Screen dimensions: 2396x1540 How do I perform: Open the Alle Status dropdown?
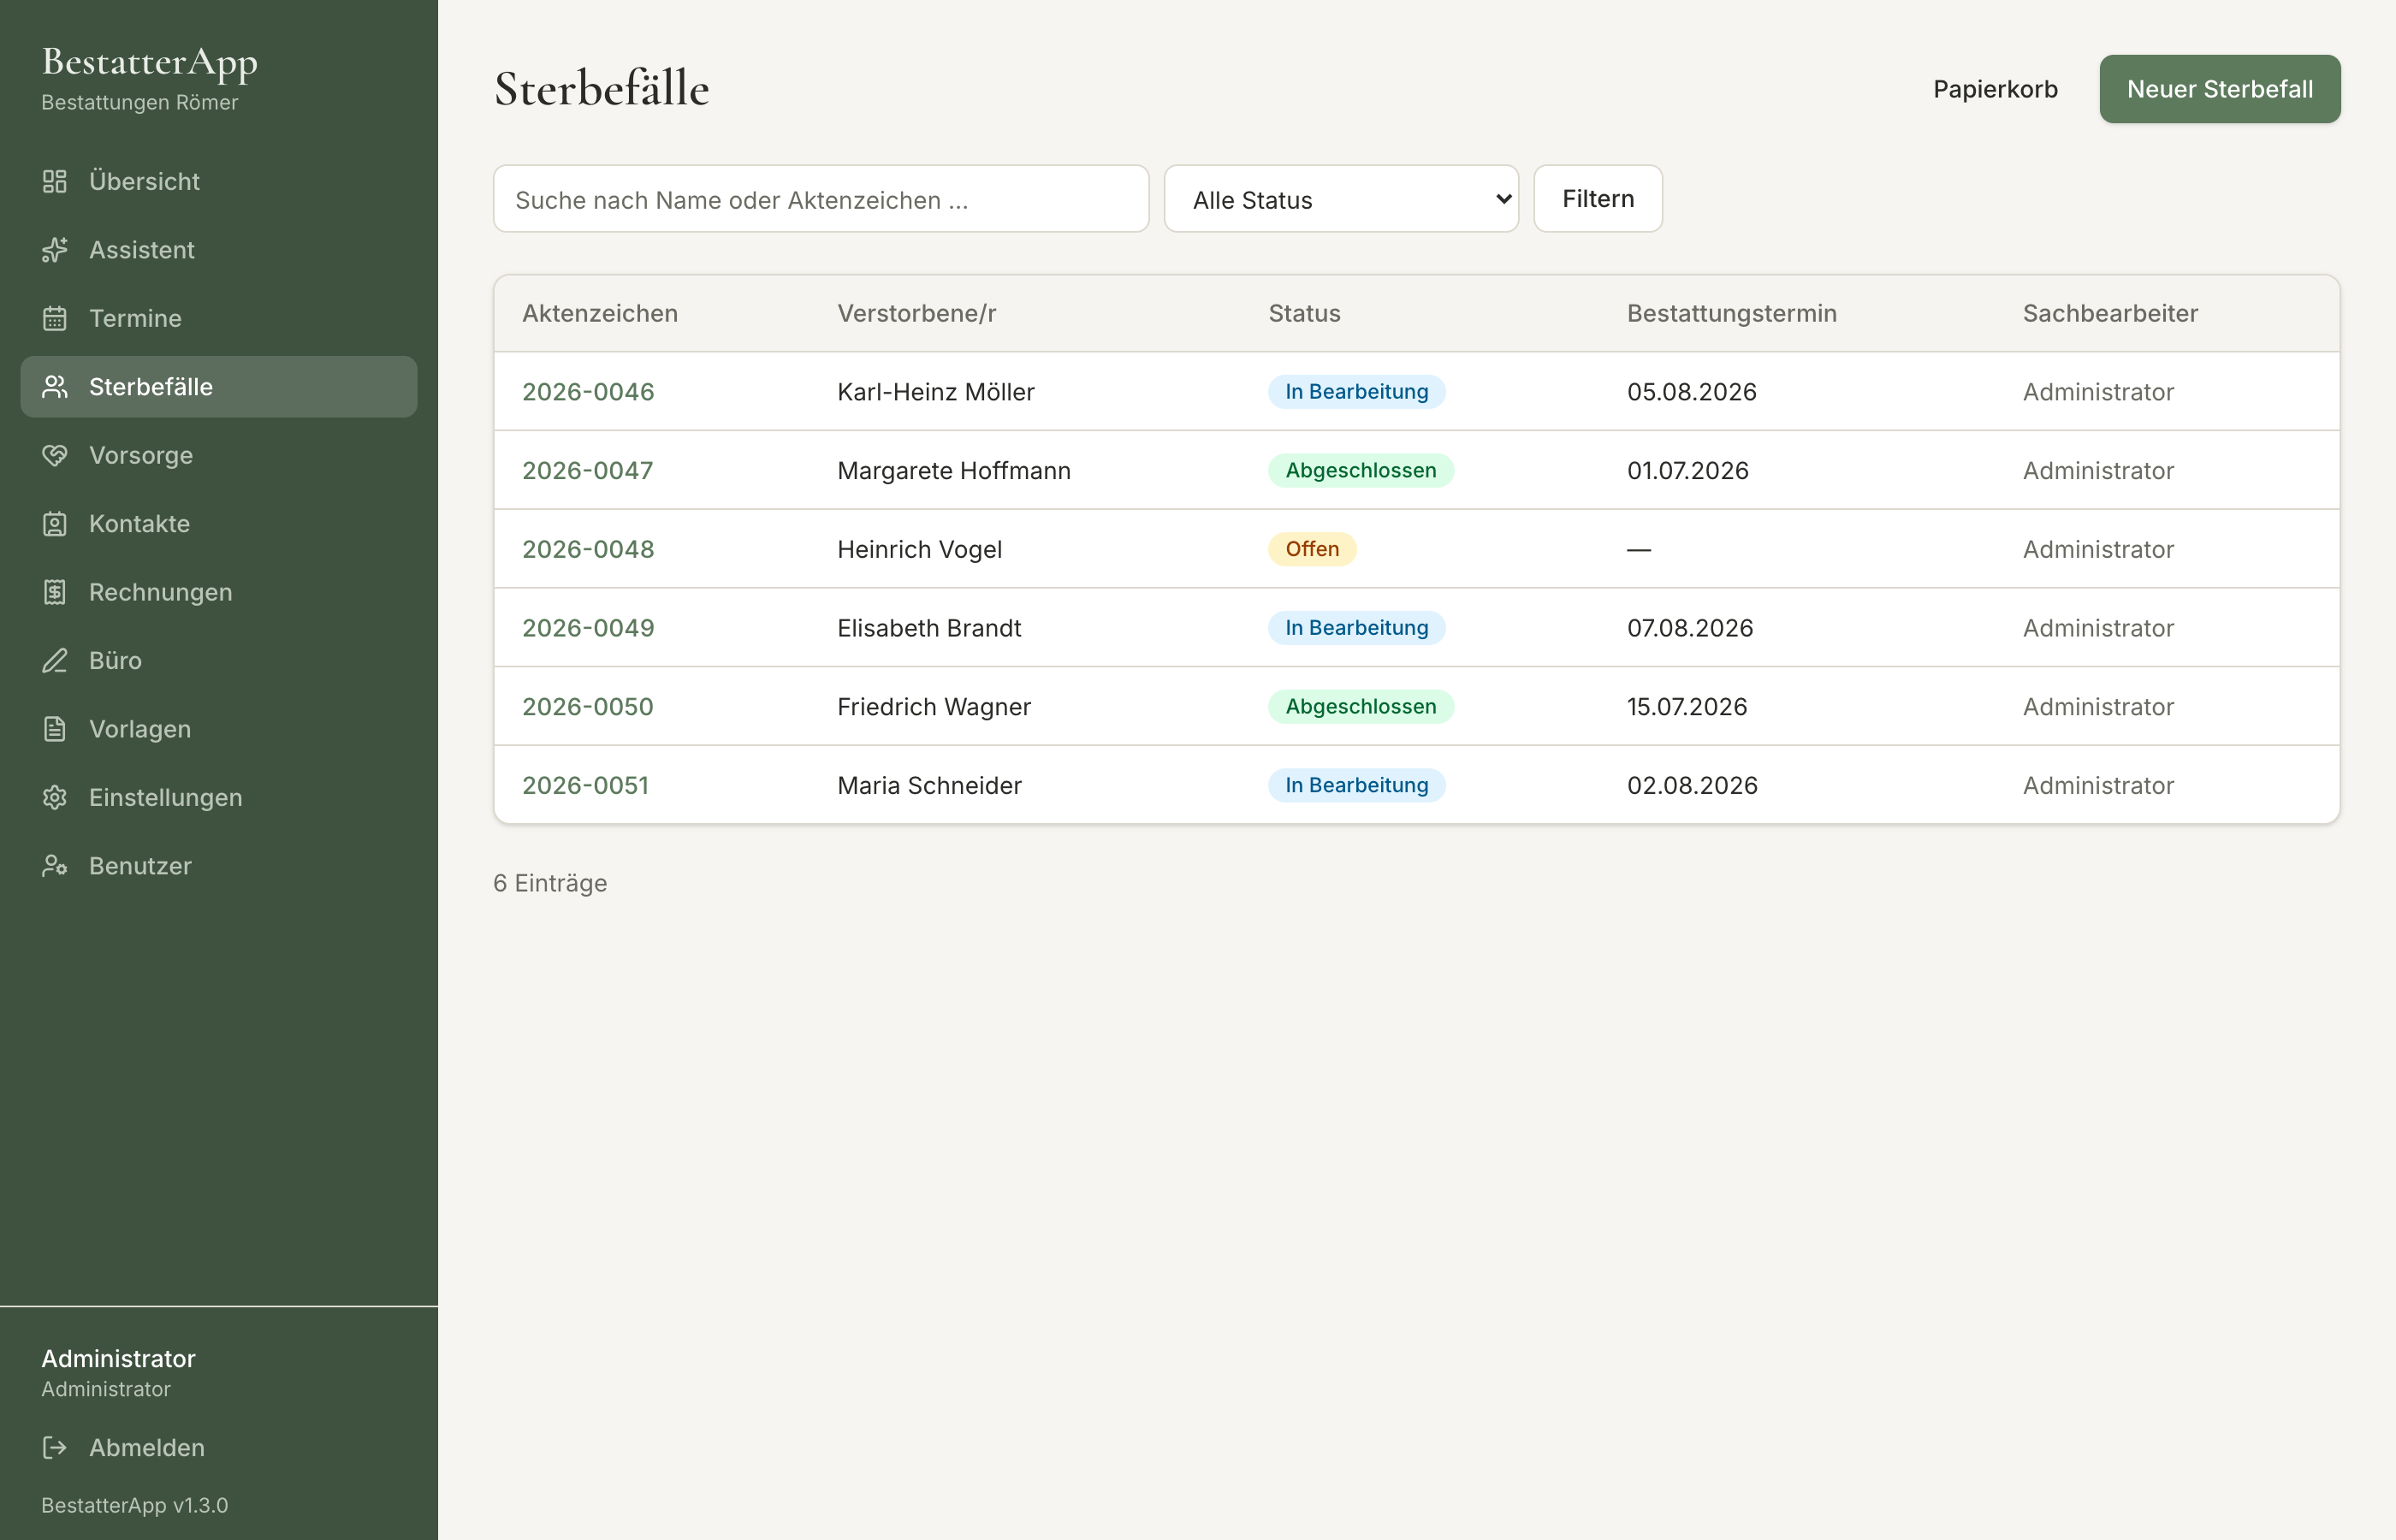point(1341,199)
